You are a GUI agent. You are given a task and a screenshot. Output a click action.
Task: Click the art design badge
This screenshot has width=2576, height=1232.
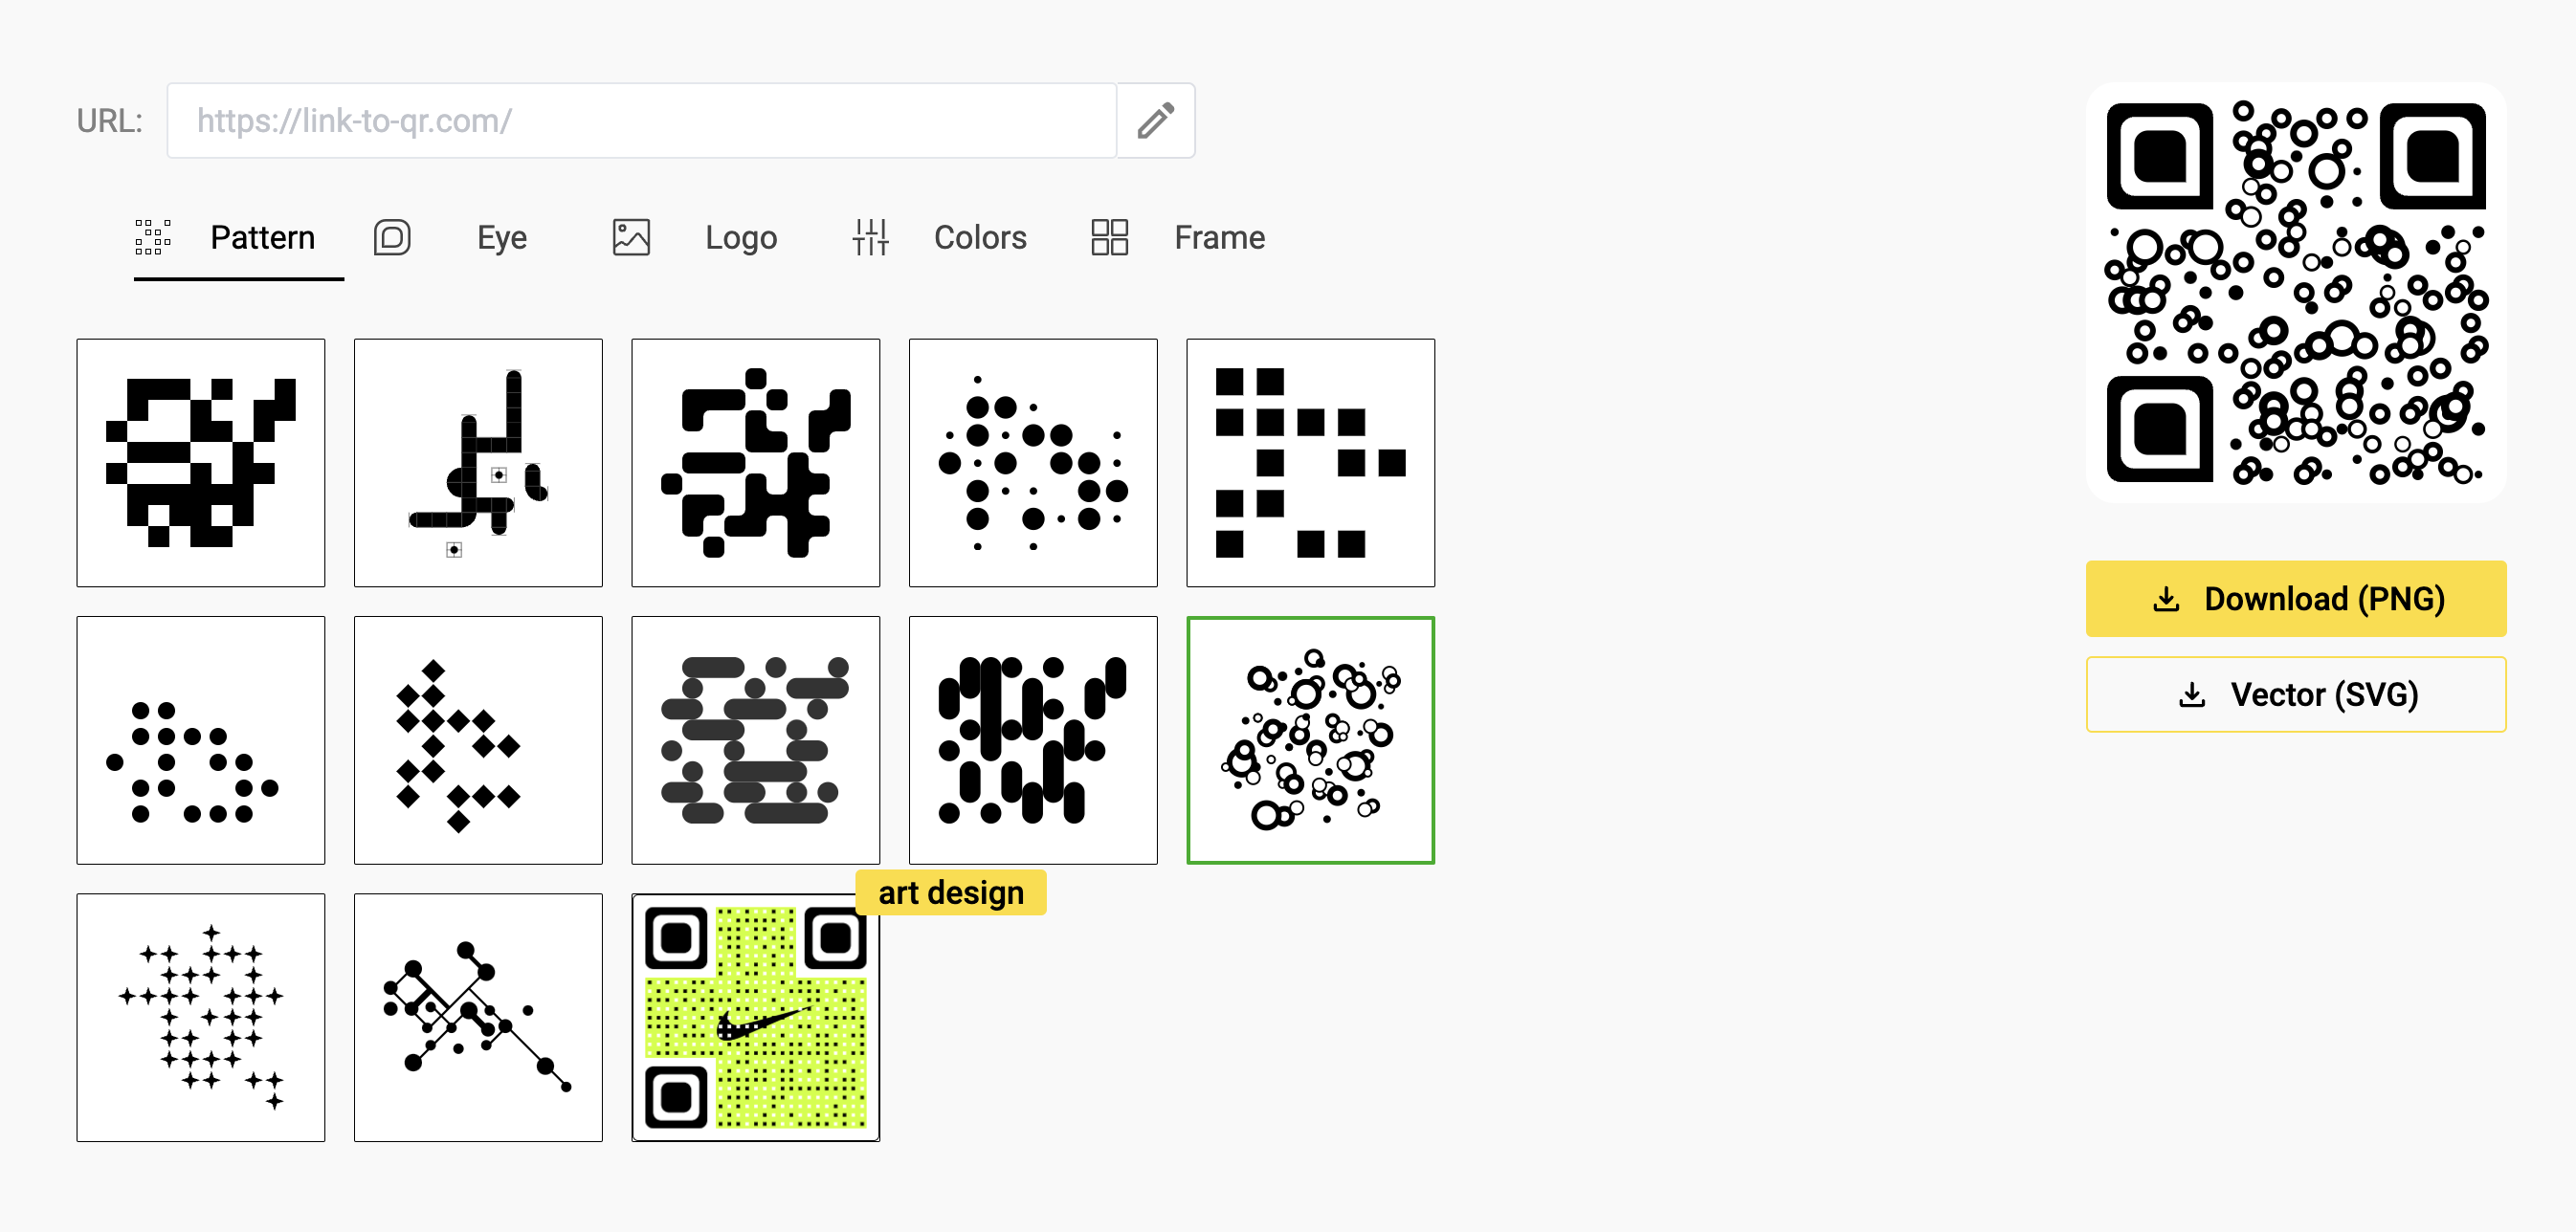pos(951,892)
